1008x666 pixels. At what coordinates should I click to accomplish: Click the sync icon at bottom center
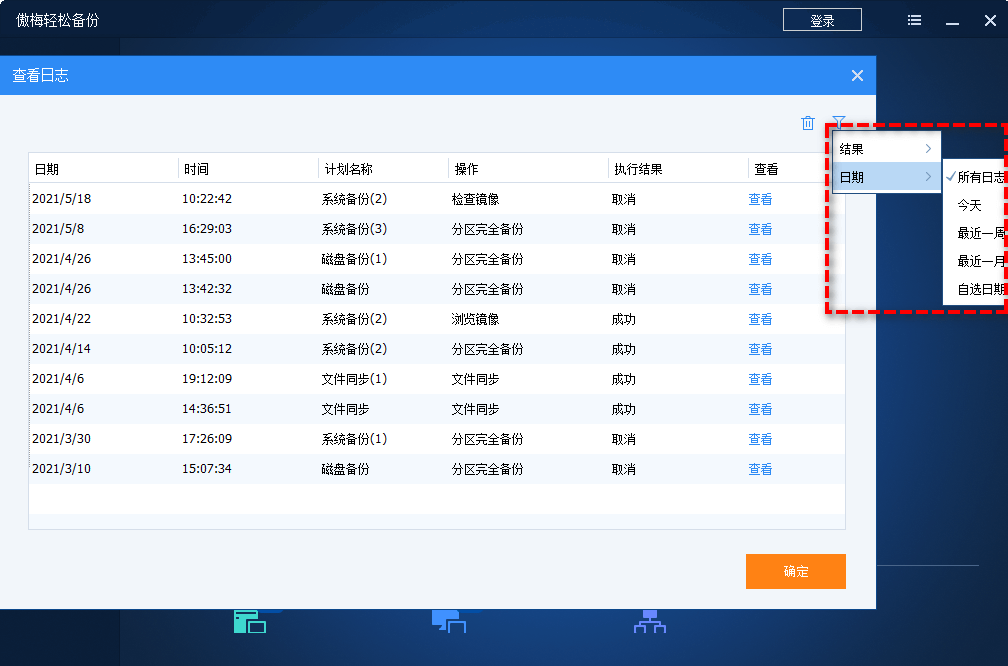[x=449, y=622]
